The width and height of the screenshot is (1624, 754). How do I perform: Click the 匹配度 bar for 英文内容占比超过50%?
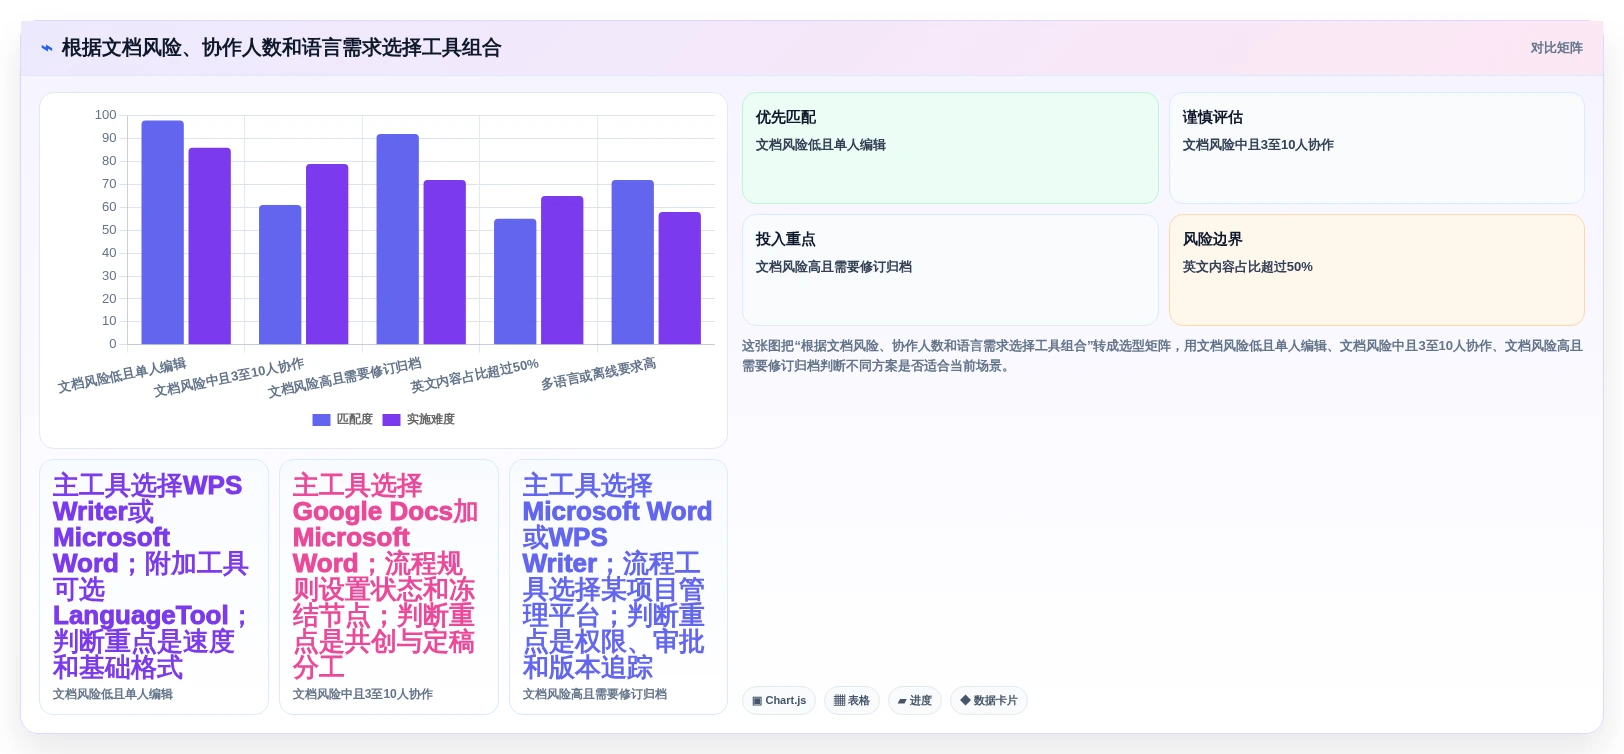[x=515, y=282]
